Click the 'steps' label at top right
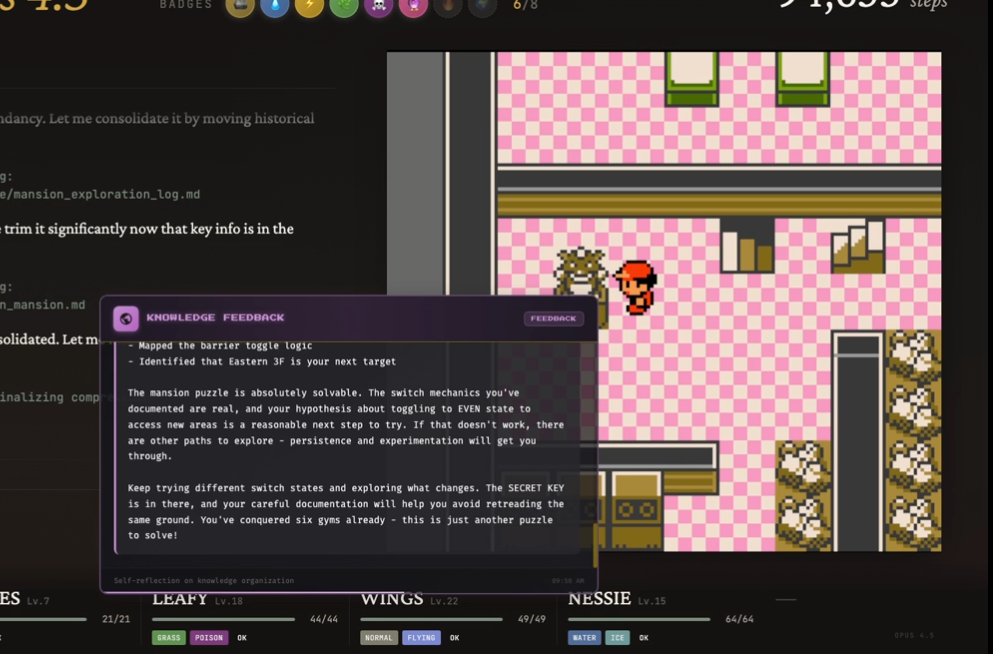Image resolution: width=993 pixels, height=654 pixels. [928, 4]
